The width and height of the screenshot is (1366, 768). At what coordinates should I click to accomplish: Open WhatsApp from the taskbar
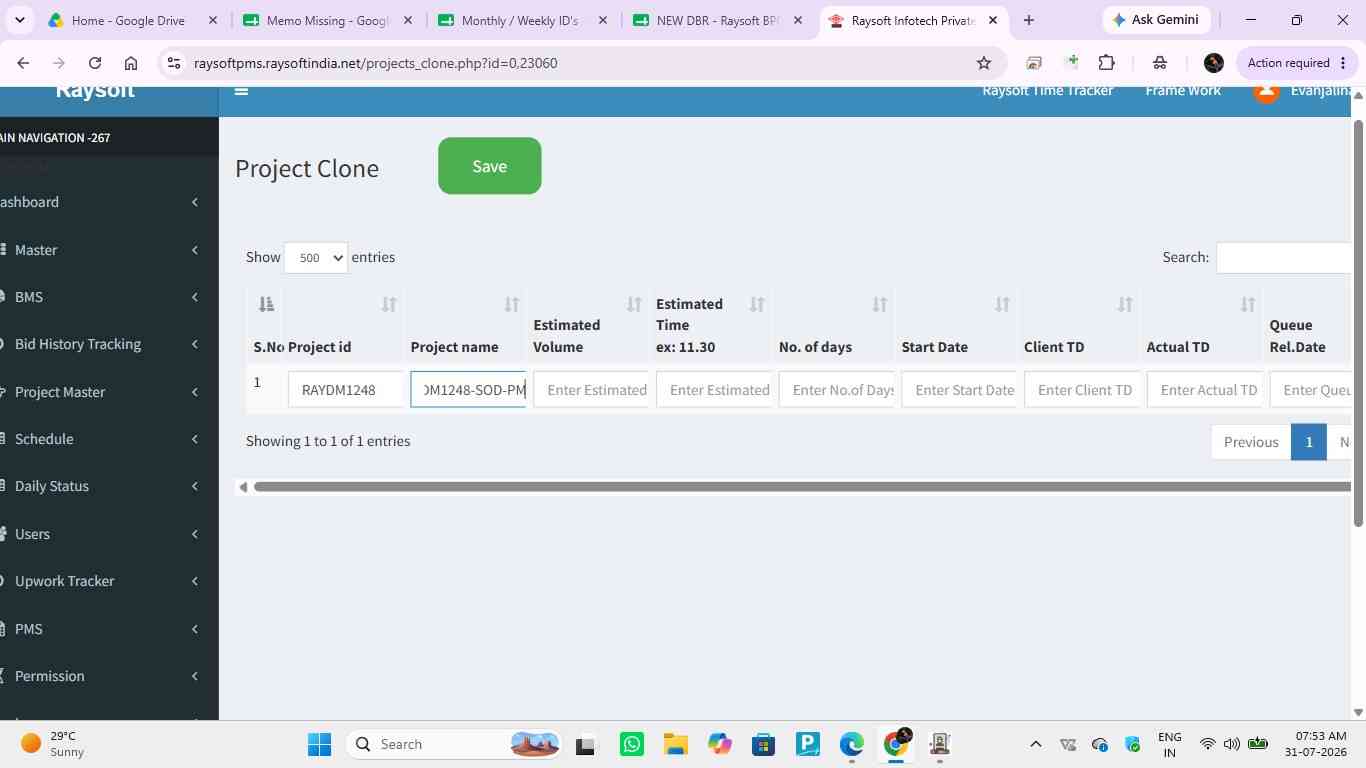632,744
